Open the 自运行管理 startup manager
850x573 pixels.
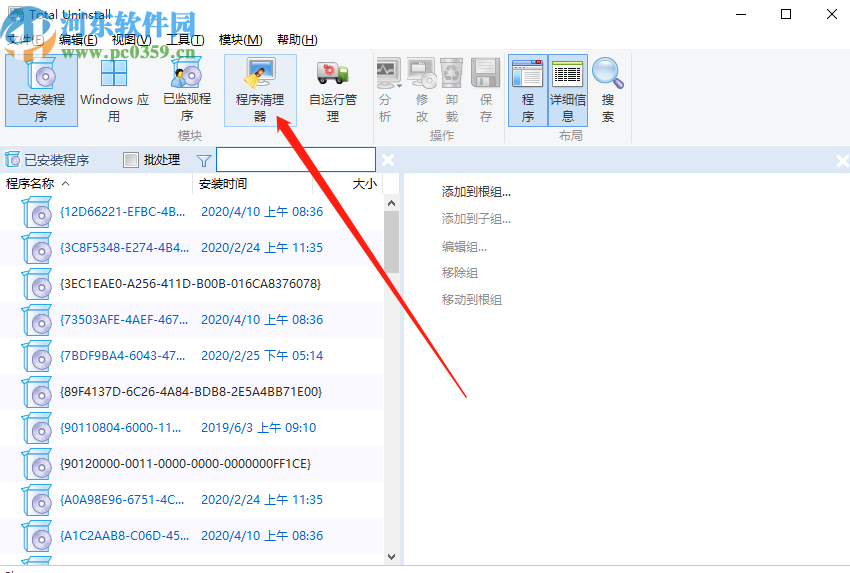click(333, 91)
